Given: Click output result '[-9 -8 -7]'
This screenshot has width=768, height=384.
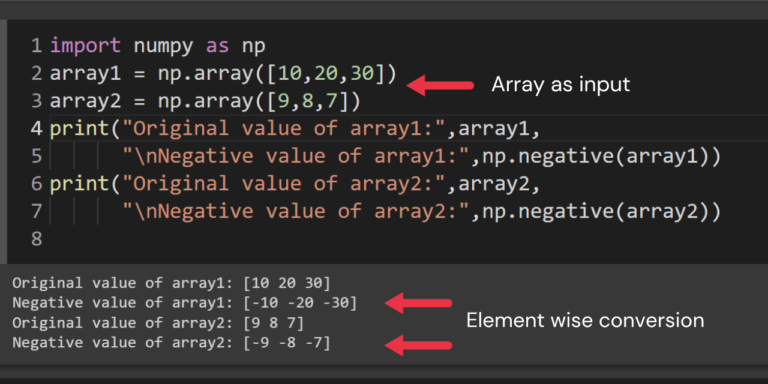Looking at the screenshot, I should tap(287, 343).
